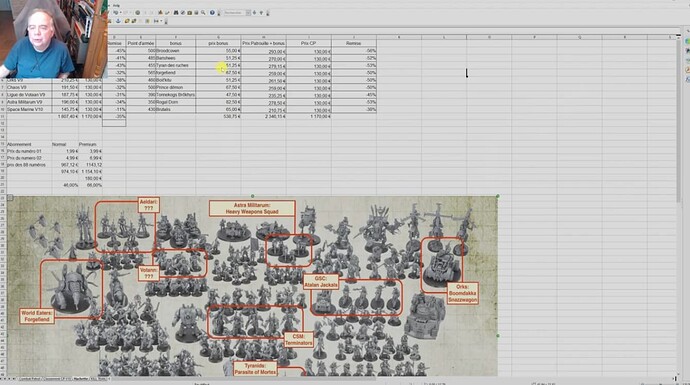Select the 'Broodcoven' cell
690x385 pixels.
(176, 51)
